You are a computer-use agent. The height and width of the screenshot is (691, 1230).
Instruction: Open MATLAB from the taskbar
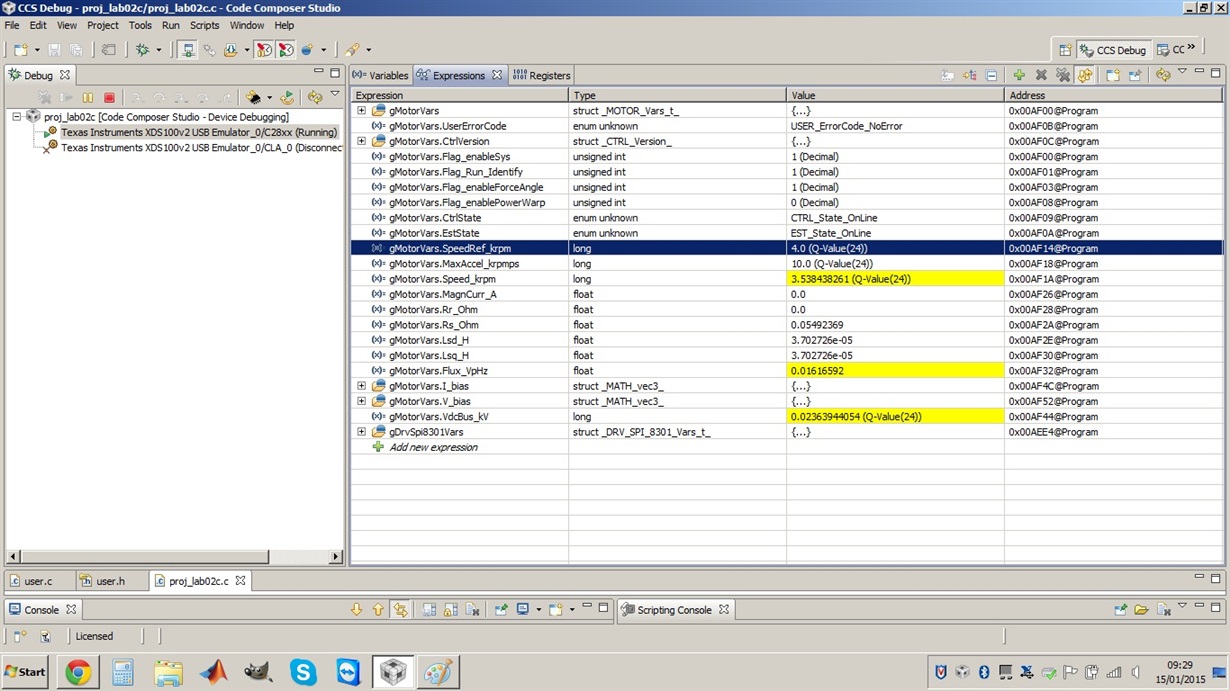pyautogui.click(x=212, y=672)
